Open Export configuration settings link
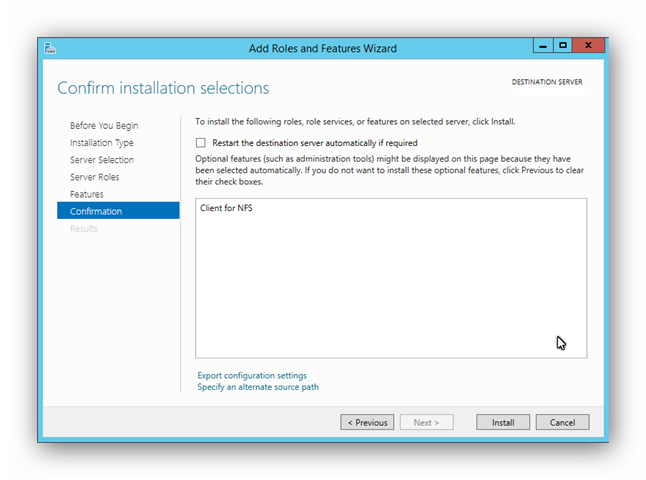646x480 pixels. pos(252,375)
